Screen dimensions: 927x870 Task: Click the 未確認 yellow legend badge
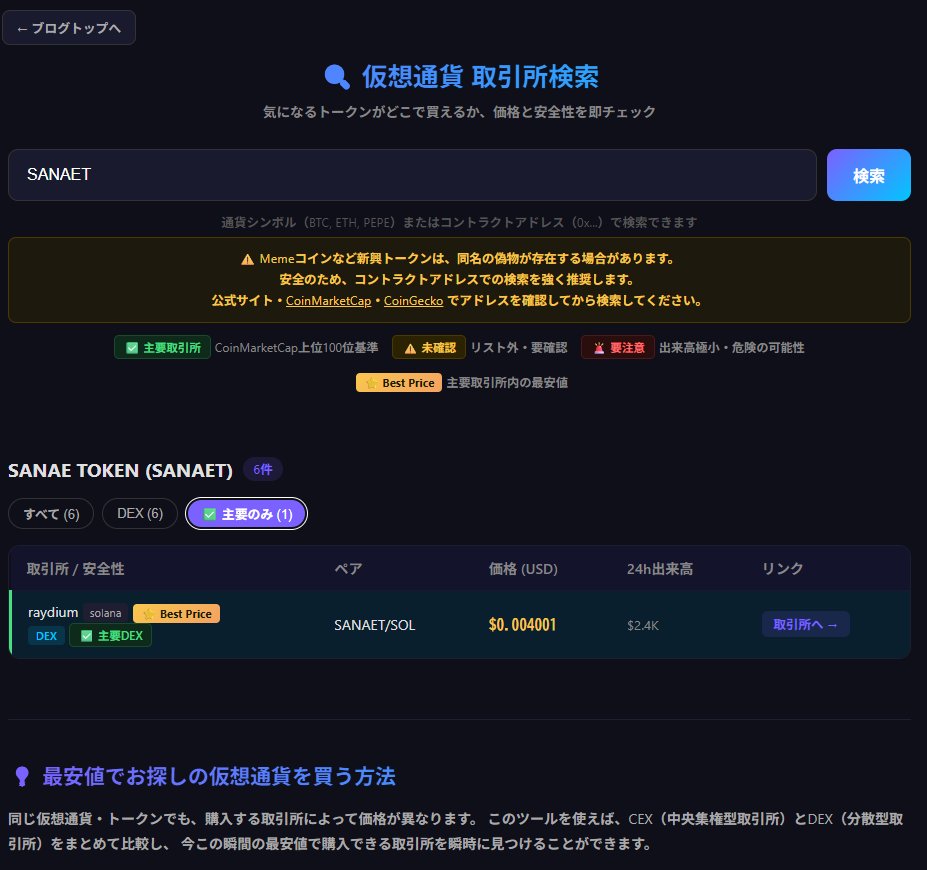click(429, 348)
